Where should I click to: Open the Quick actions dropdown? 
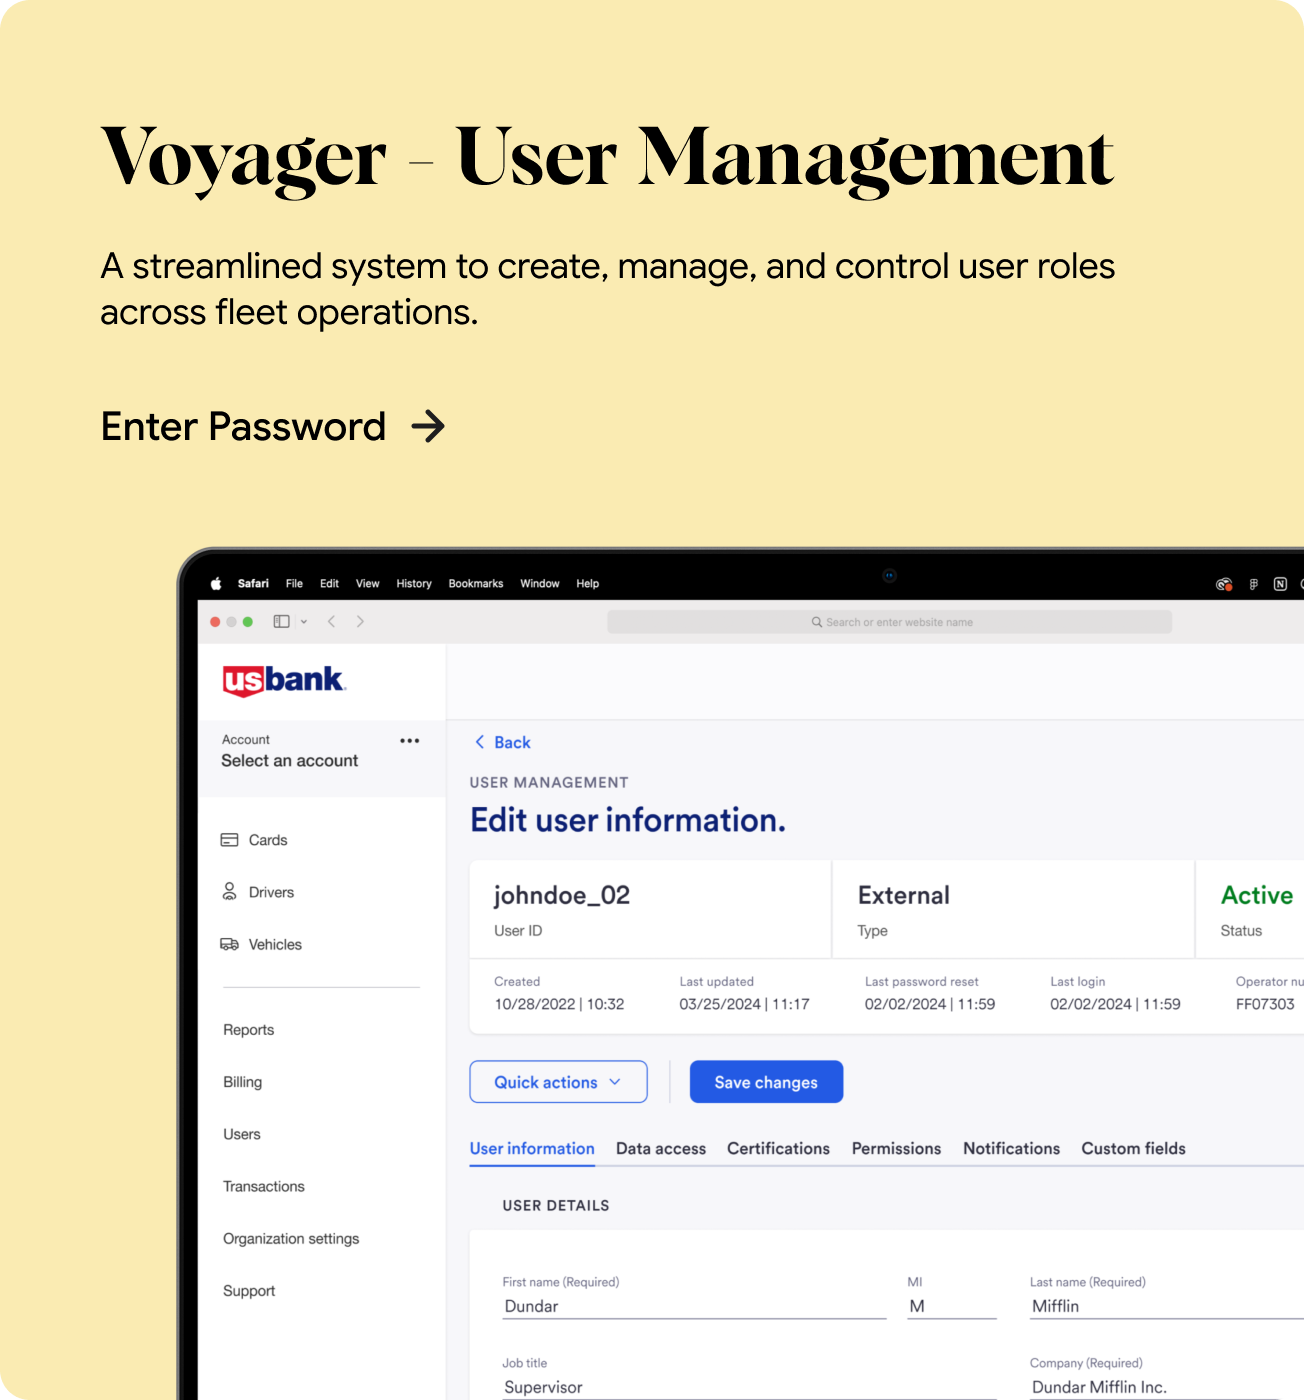tap(557, 1082)
